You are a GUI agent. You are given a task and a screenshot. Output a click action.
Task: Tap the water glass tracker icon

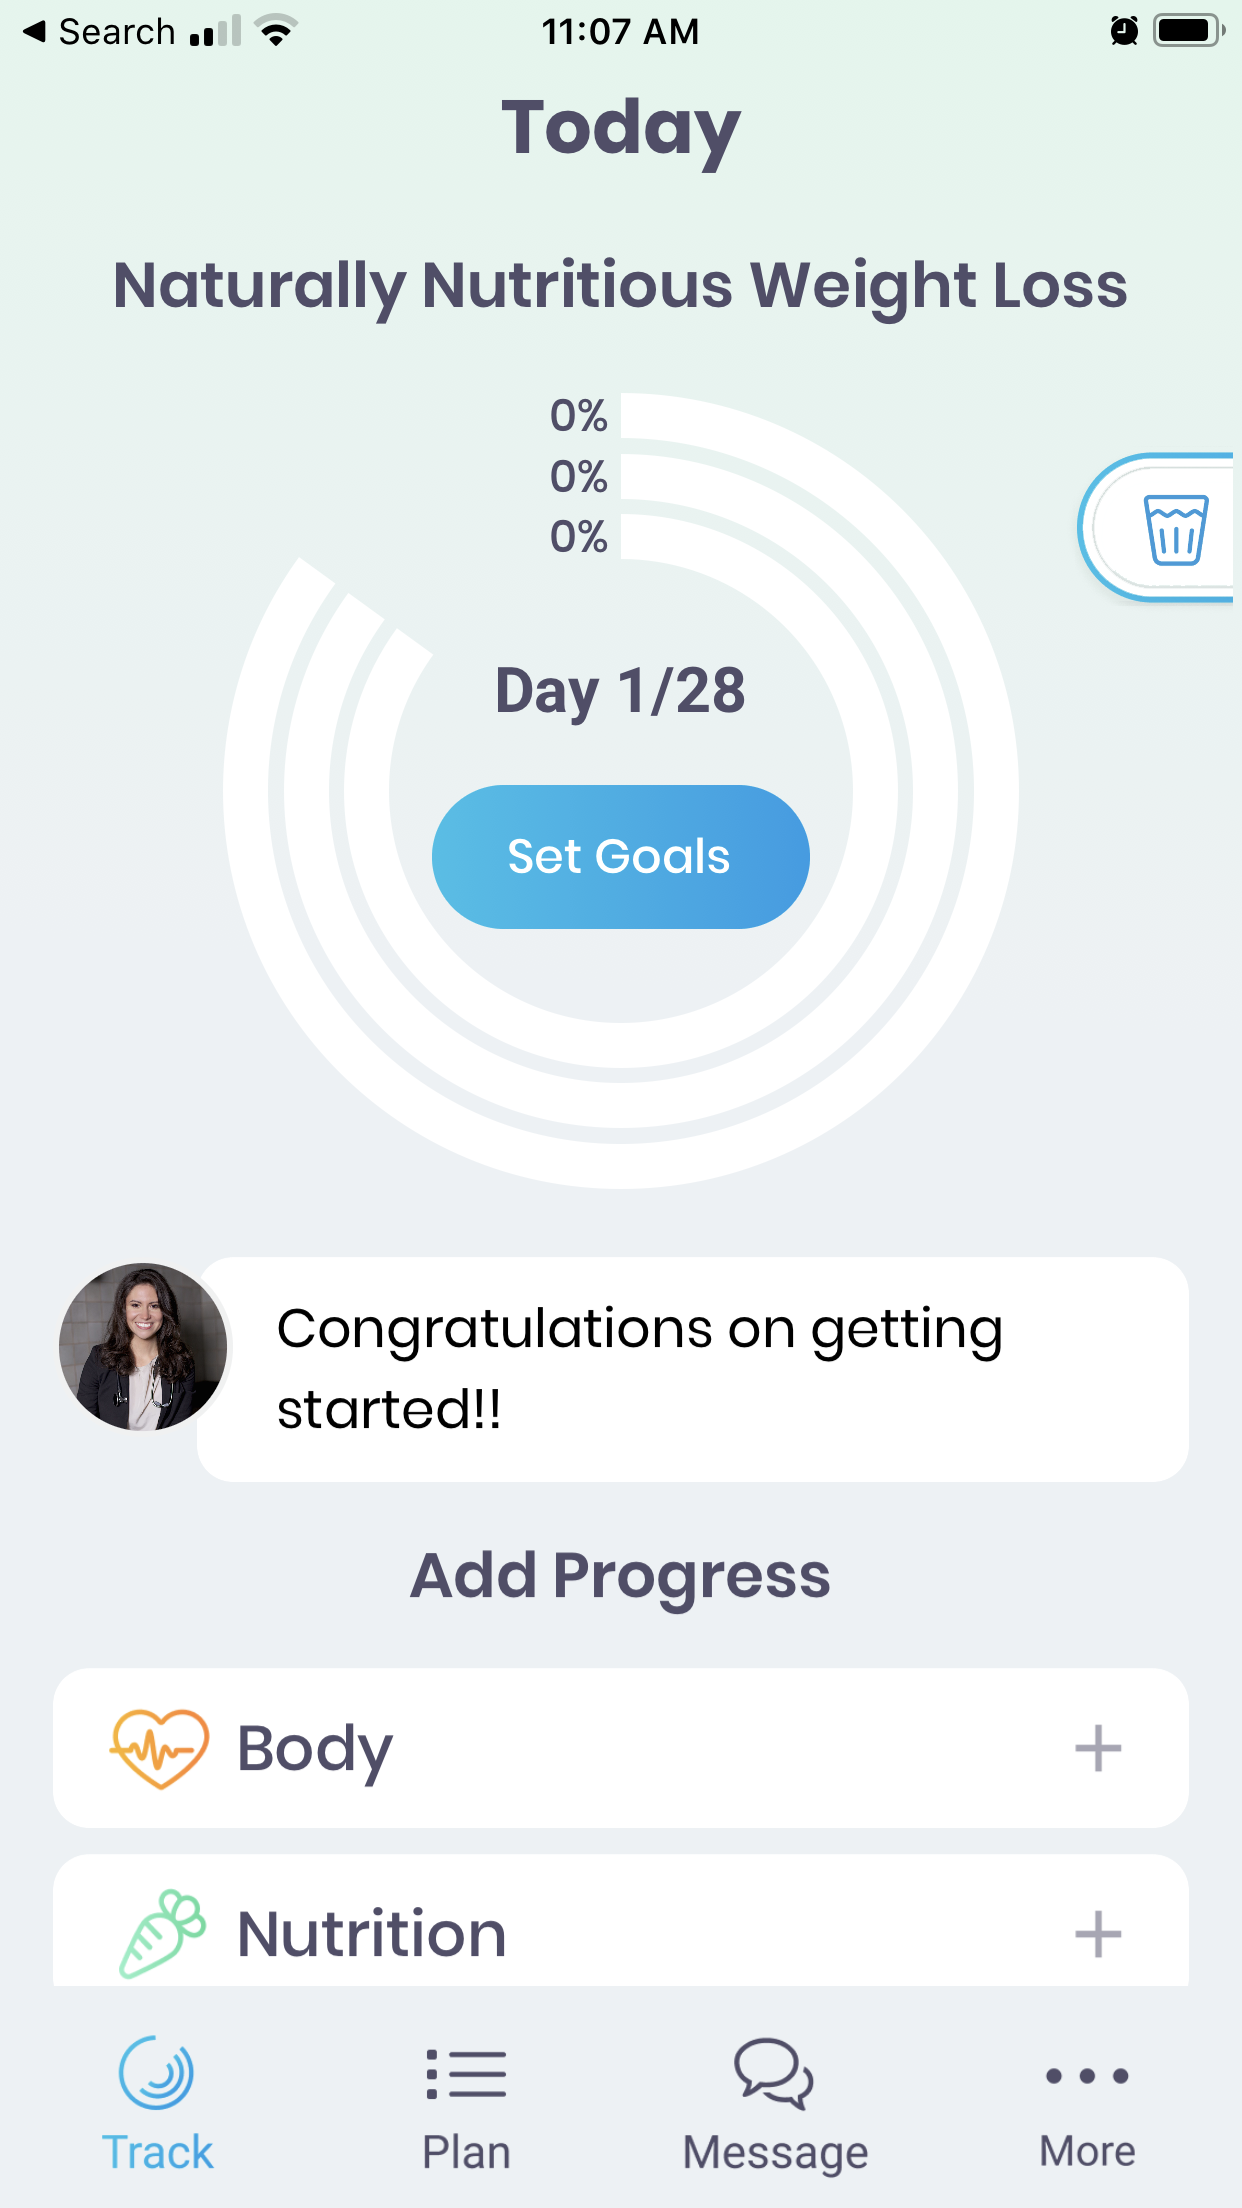coord(1175,529)
